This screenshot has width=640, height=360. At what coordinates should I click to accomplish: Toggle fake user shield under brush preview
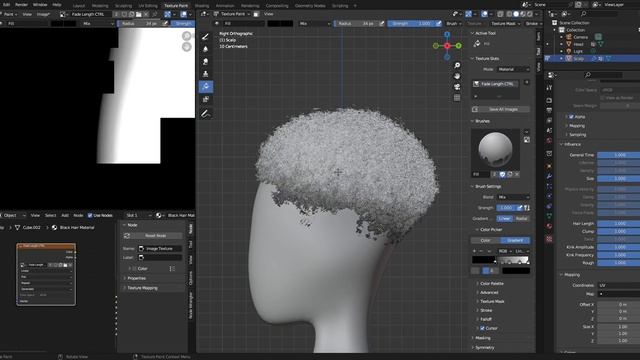pos(502,174)
